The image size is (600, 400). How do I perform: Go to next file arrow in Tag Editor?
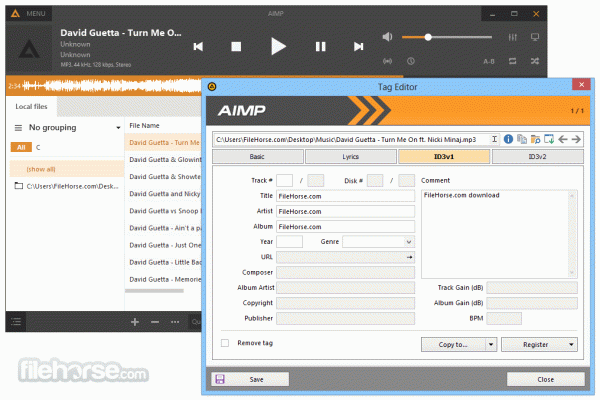point(576,139)
